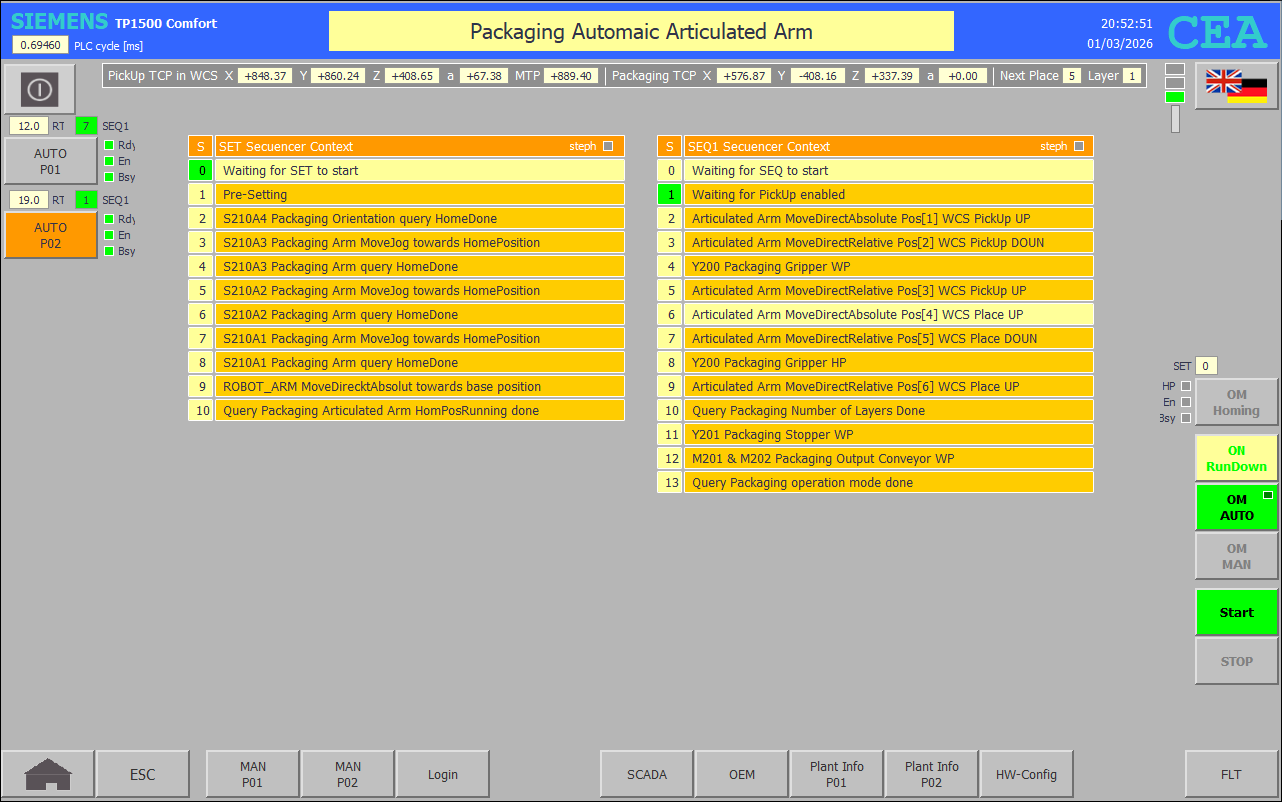The height and width of the screenshot is (802, 1282).
Task: Go to the home screen icon
Action: (x=48, y=774)
